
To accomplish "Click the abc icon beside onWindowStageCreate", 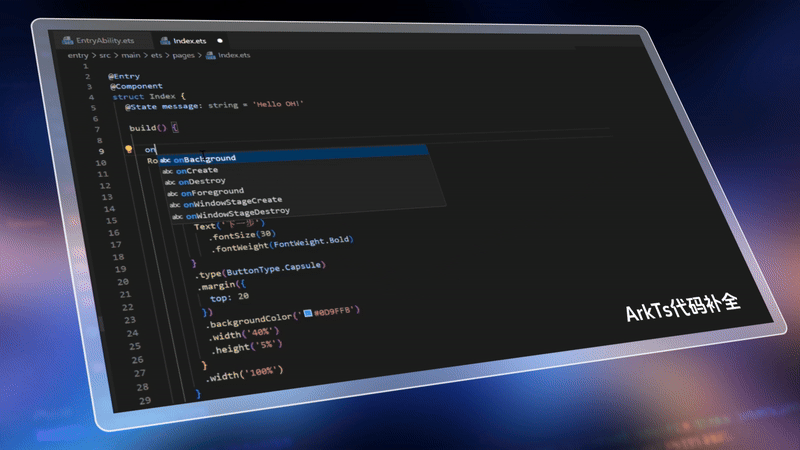I will click(x=175, y=205).
